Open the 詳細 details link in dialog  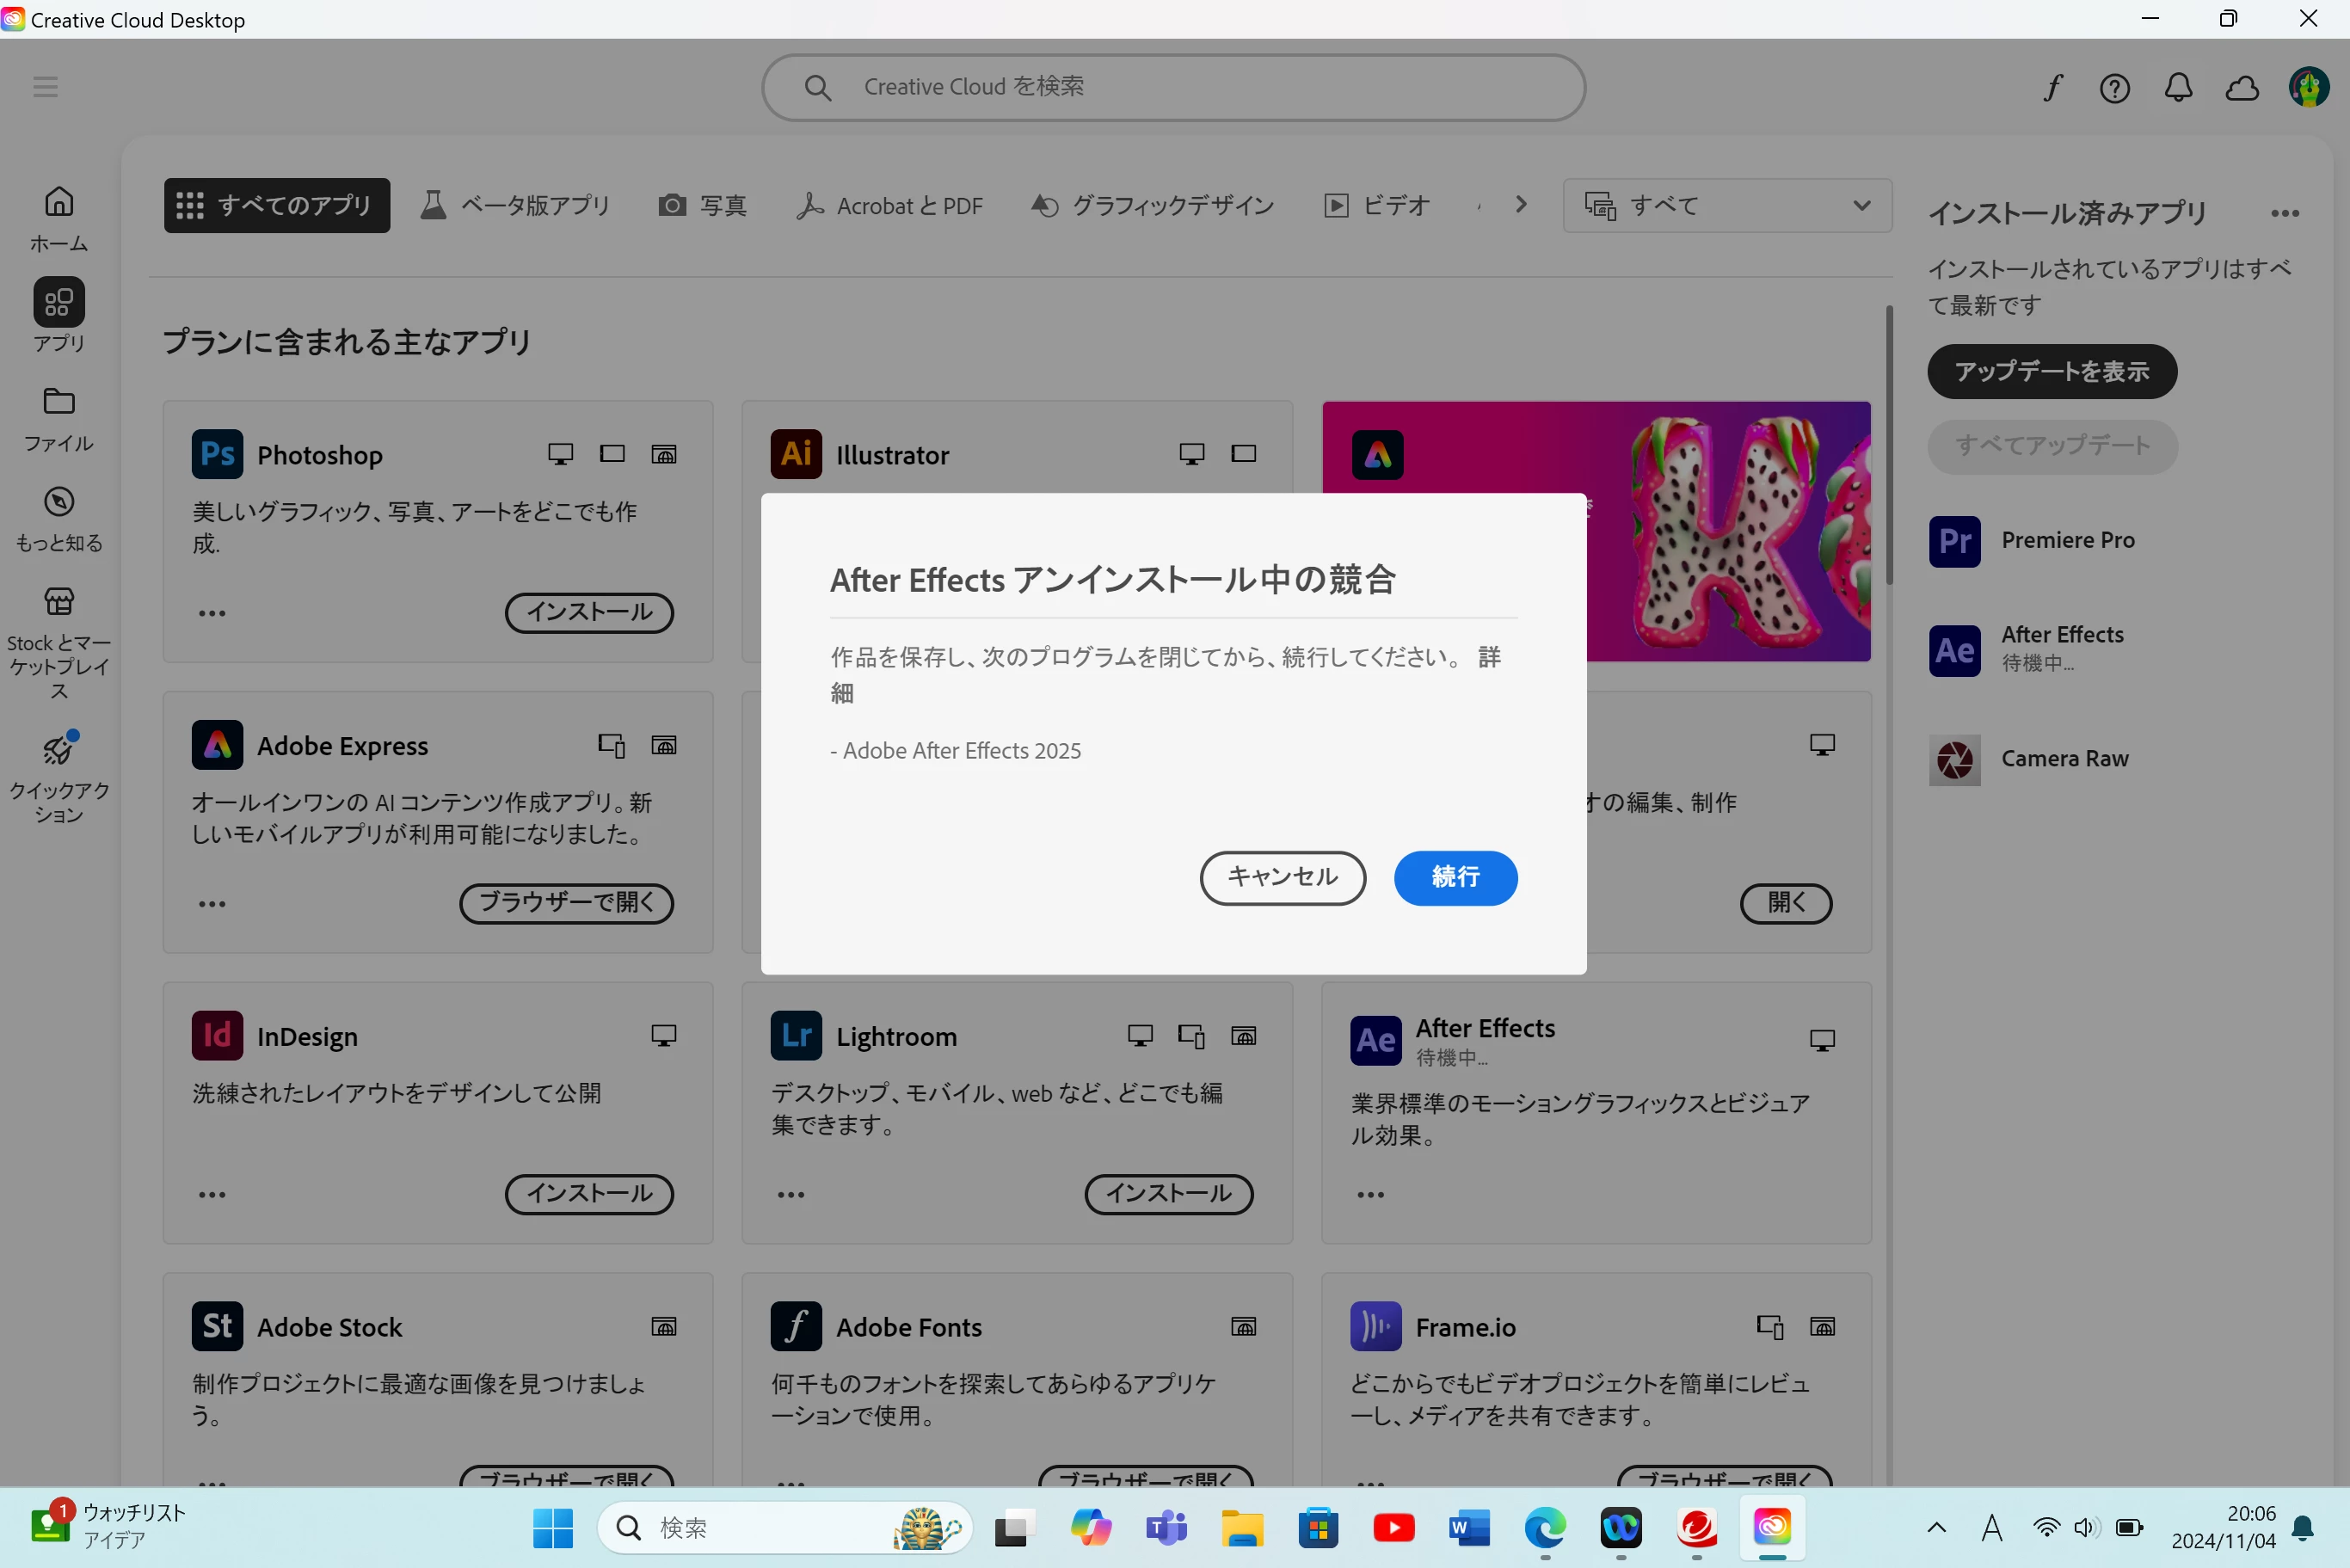click(x=1489, y=657)
